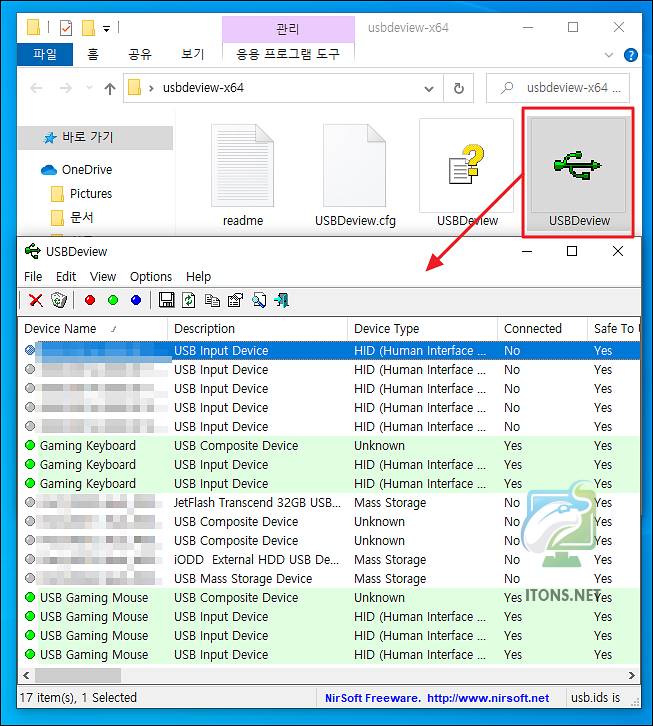The image size is (653, 726).
Task: Open the View menu in USBDeview
Action: [x=103, y=277]
